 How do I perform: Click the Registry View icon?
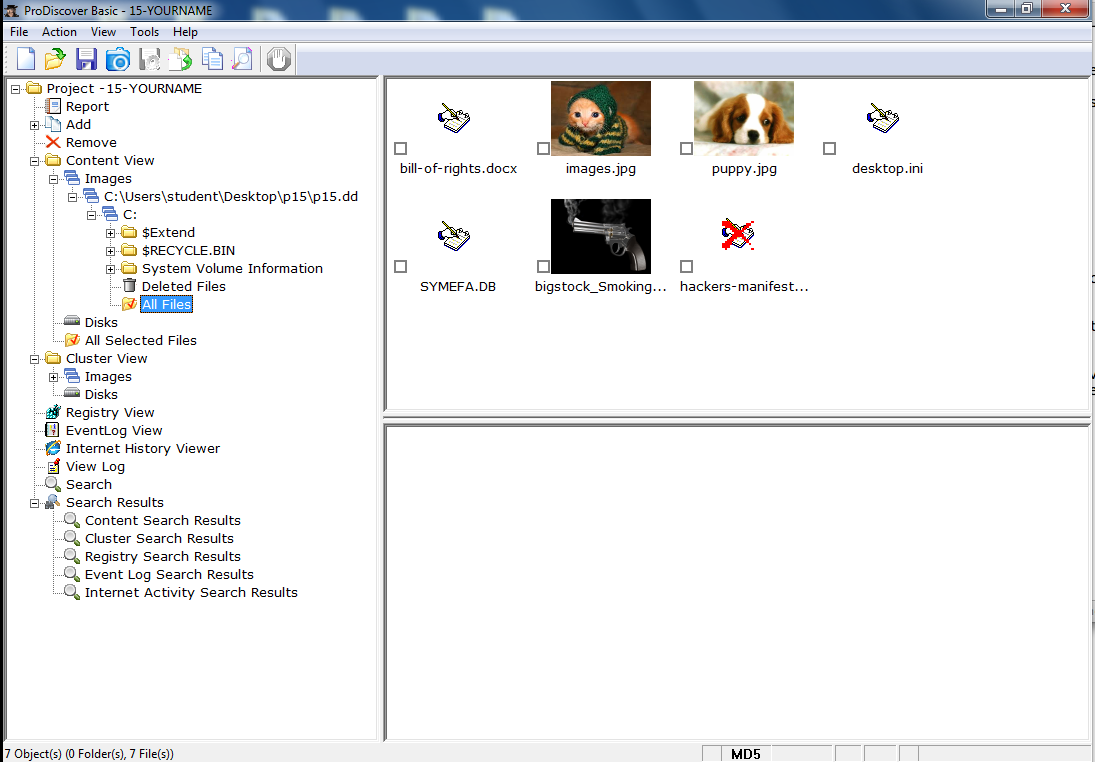[x=53, y=412]
